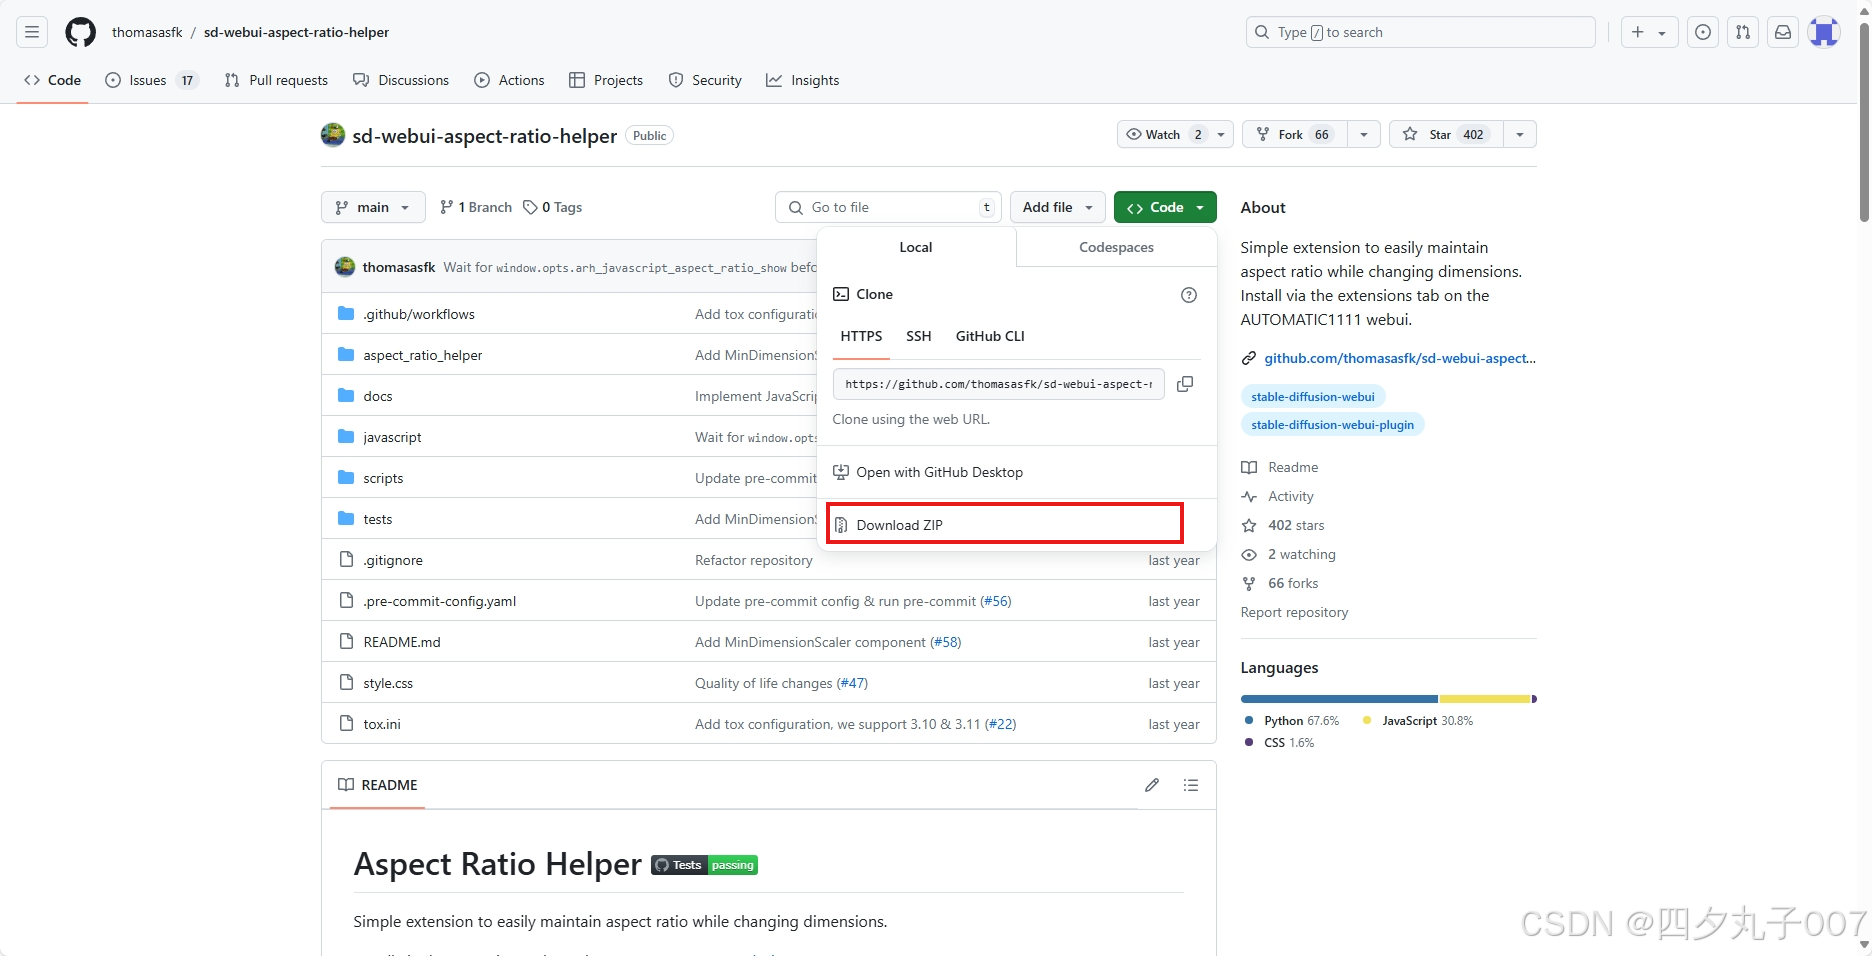The height and width of the screenshot is (956, 1872).
Task: Open the .github/workflows folder
Action: 419,314
